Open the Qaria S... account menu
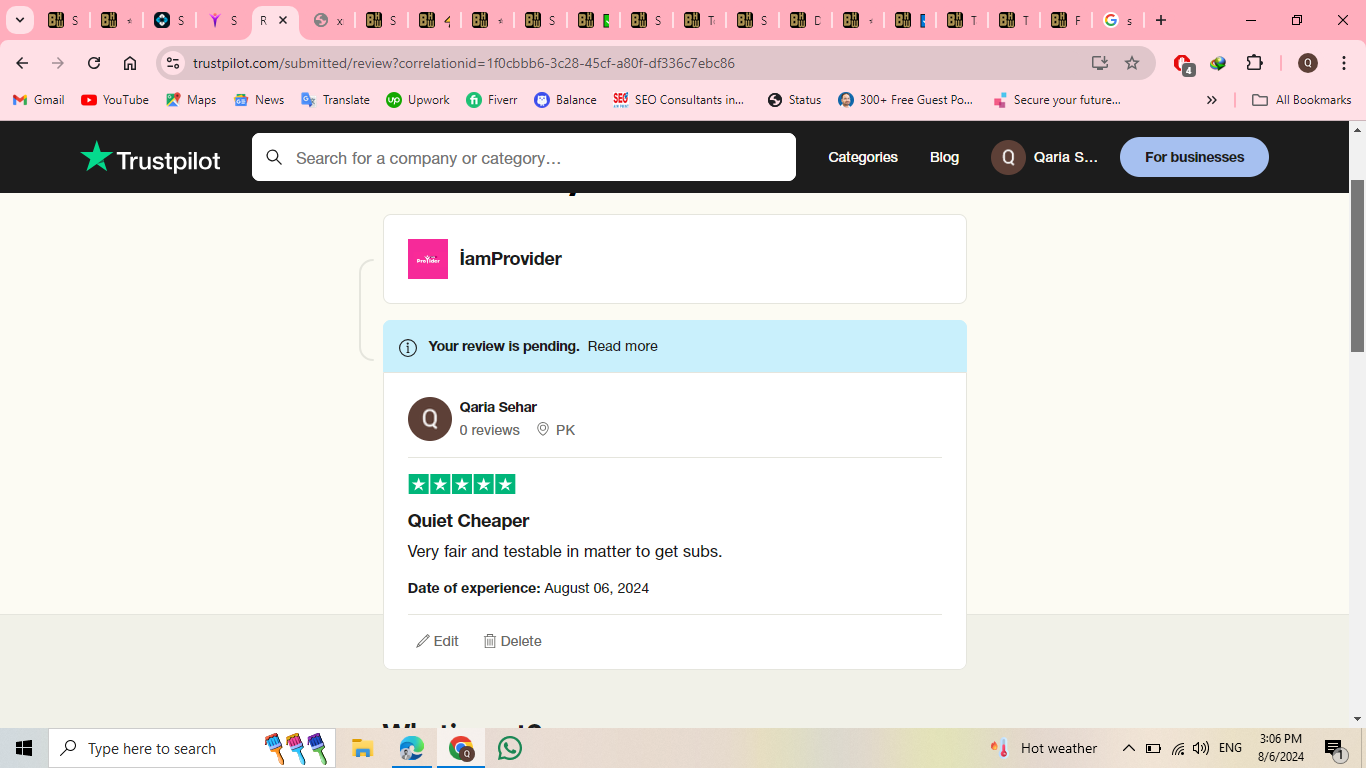The height and width of the screenshot is (768, 1366). [x=1044, y=157]
